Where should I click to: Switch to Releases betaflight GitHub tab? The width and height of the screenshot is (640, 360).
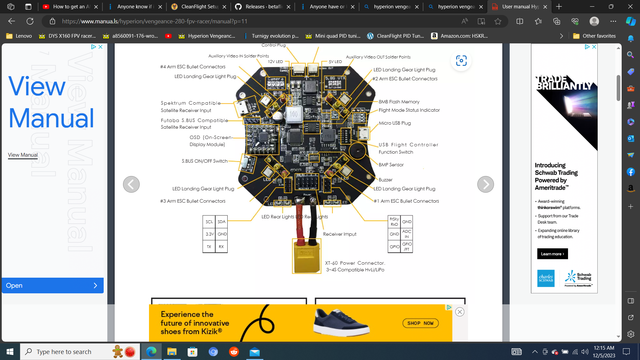(x=263, y=7)
